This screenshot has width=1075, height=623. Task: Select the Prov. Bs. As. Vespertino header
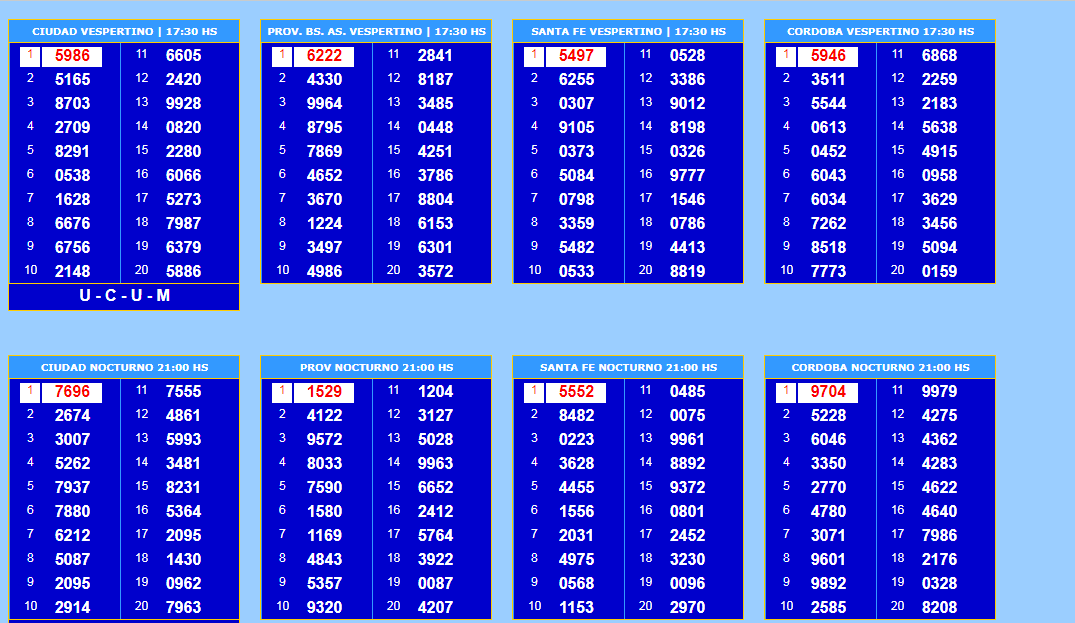click(x=376, y=32)
